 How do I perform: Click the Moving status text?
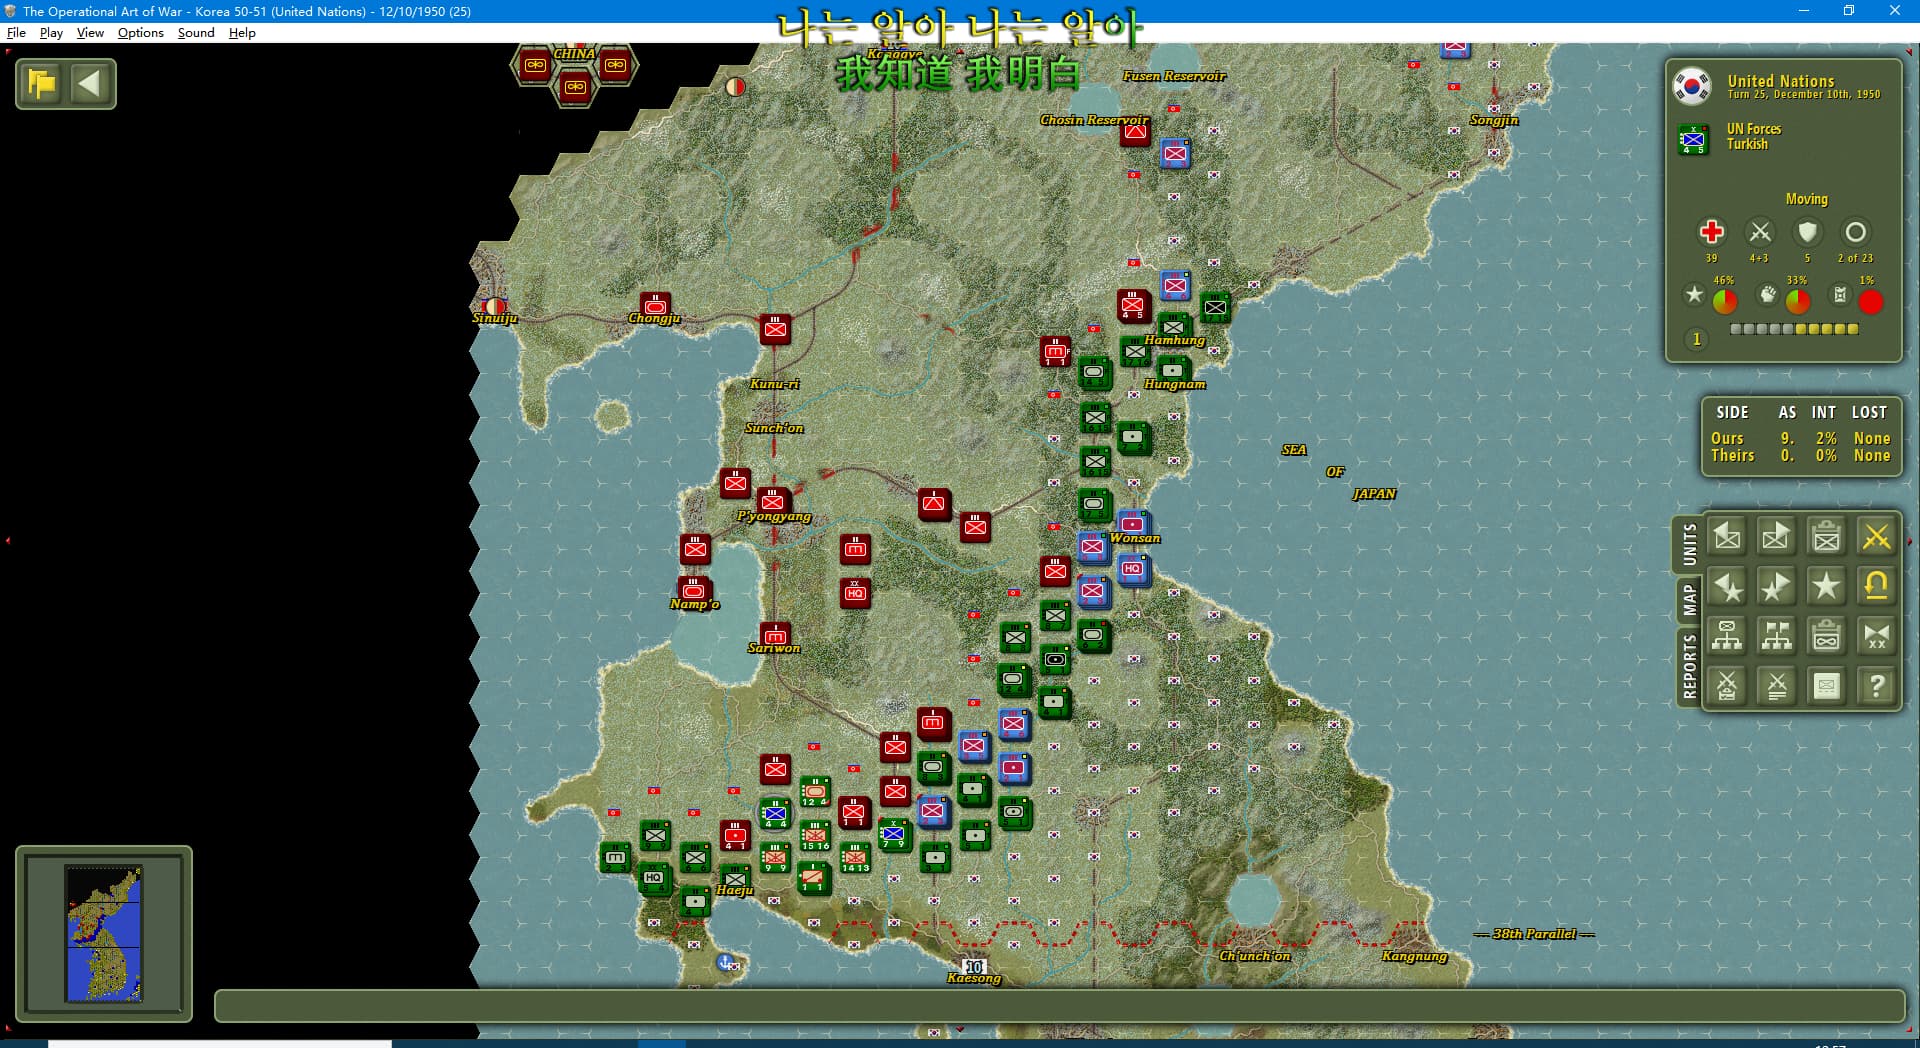(1806, 199)
